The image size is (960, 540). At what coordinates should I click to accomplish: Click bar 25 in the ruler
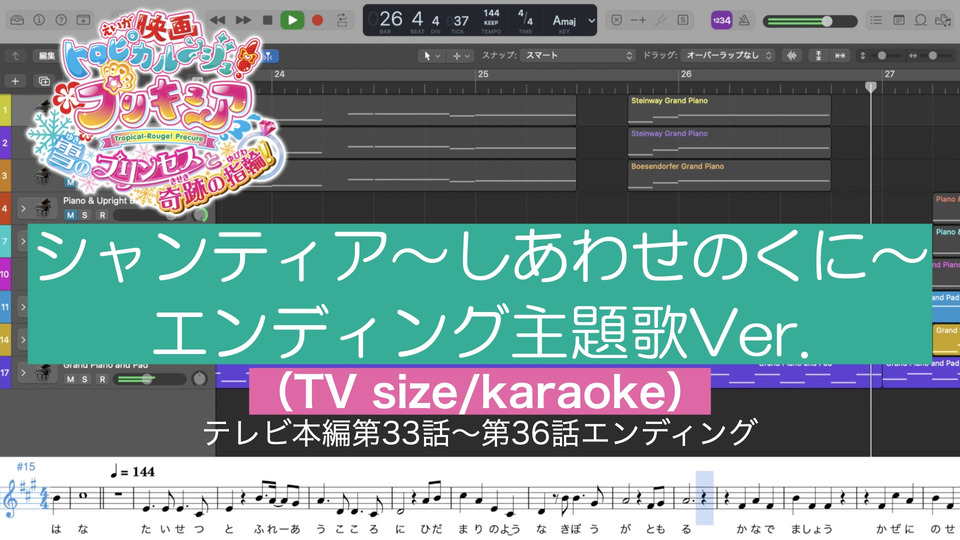483,74
